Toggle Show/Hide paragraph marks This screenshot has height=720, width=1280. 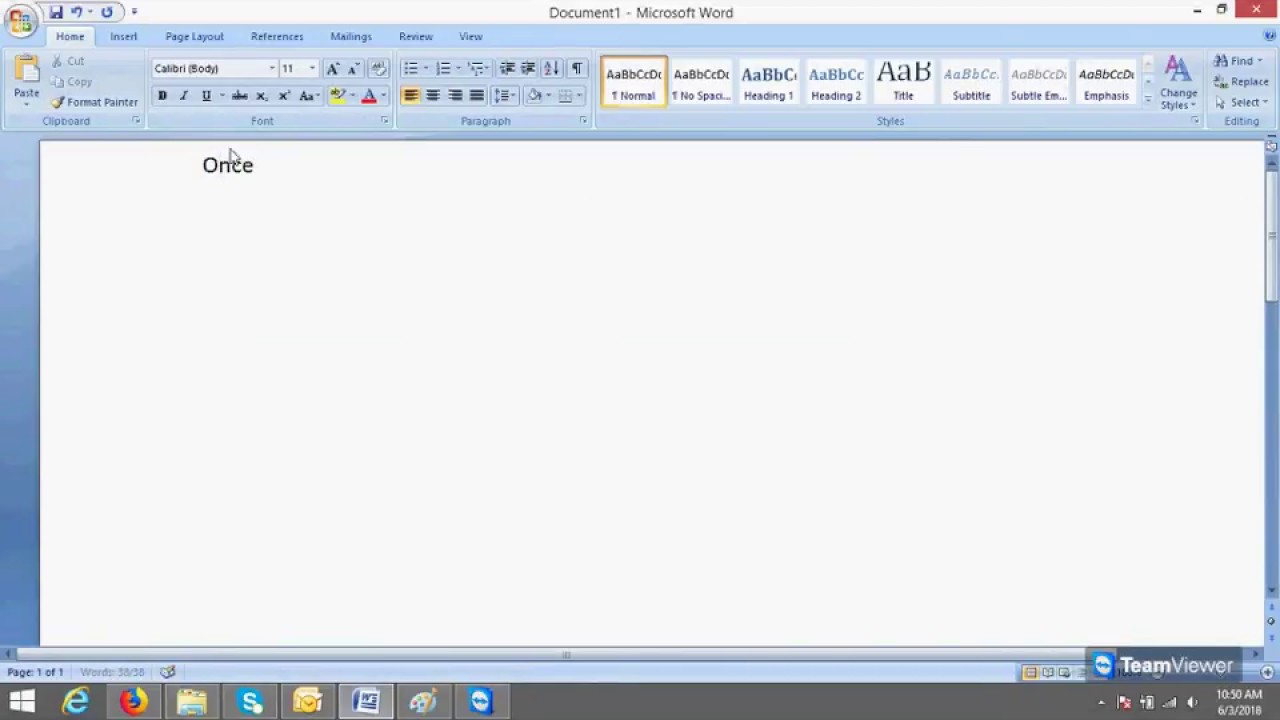coord(577,68)
